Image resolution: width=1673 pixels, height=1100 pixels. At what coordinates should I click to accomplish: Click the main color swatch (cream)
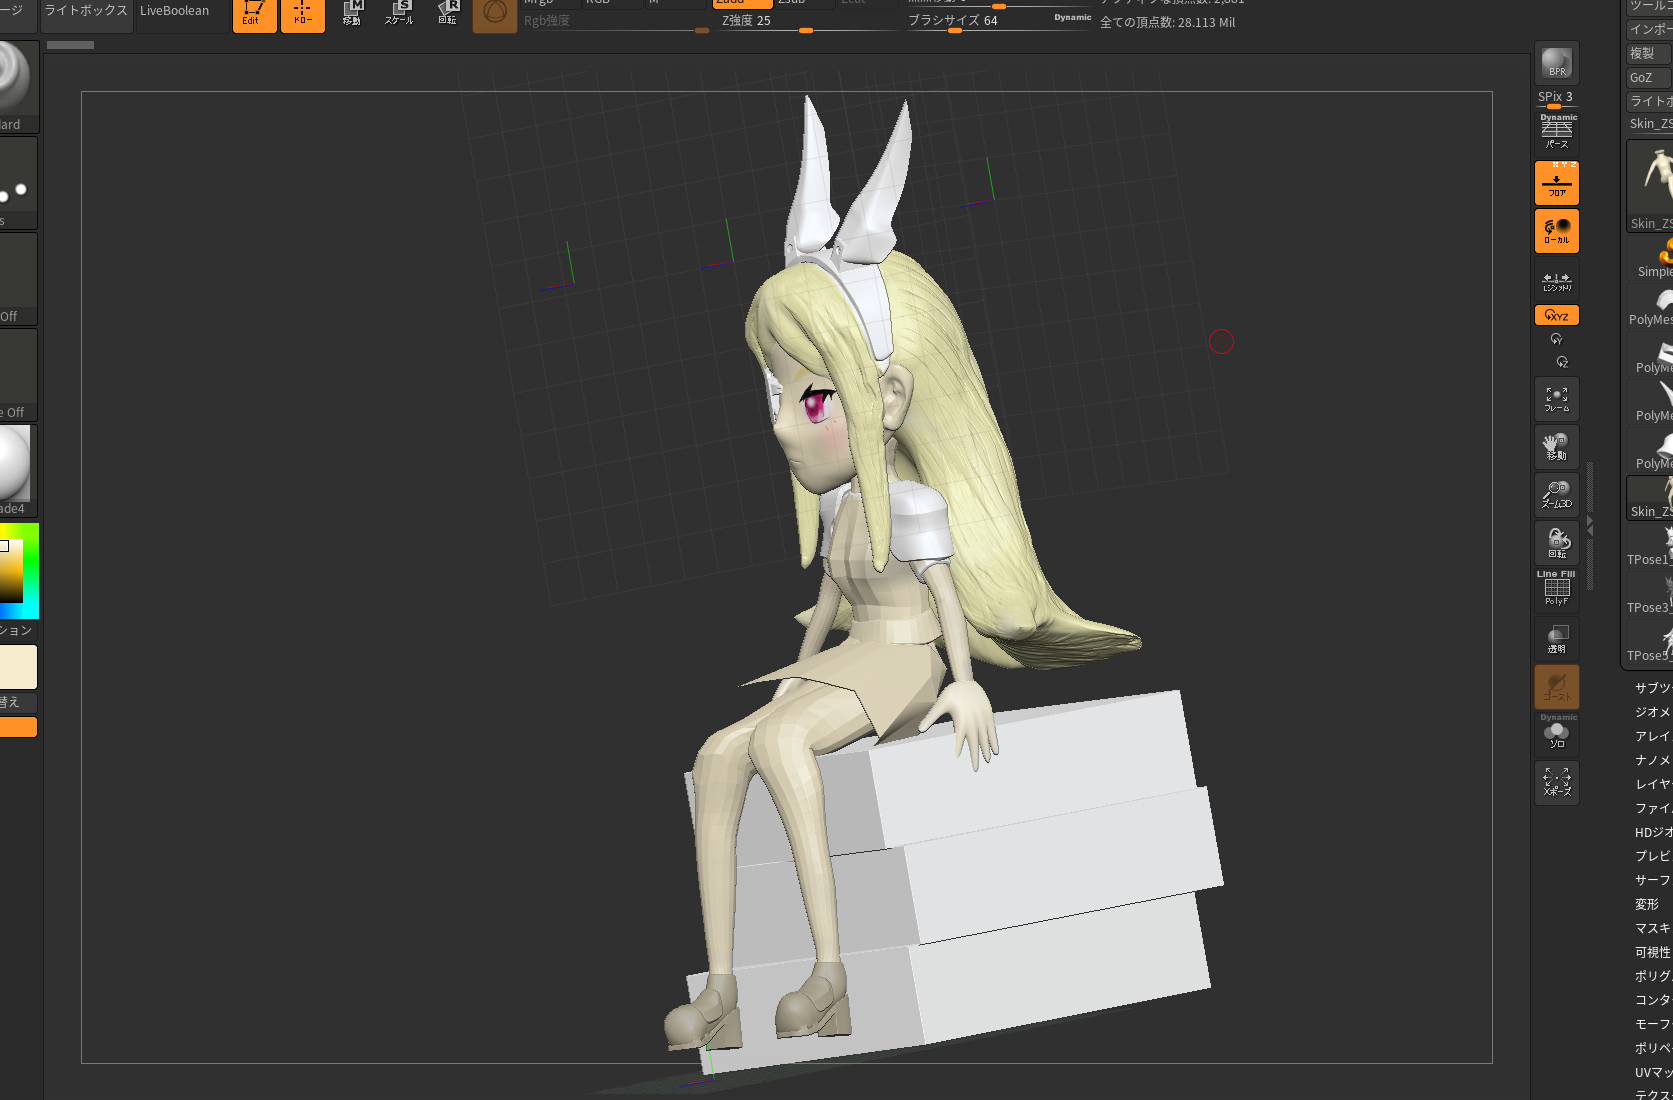(x=18, y=667)
